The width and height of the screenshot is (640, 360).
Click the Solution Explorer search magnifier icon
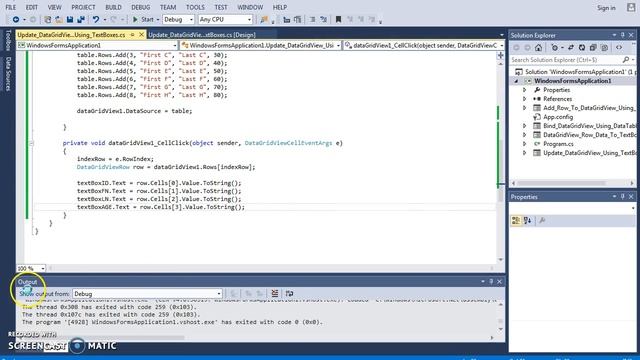pyautogui.click(x=626, y=60)
